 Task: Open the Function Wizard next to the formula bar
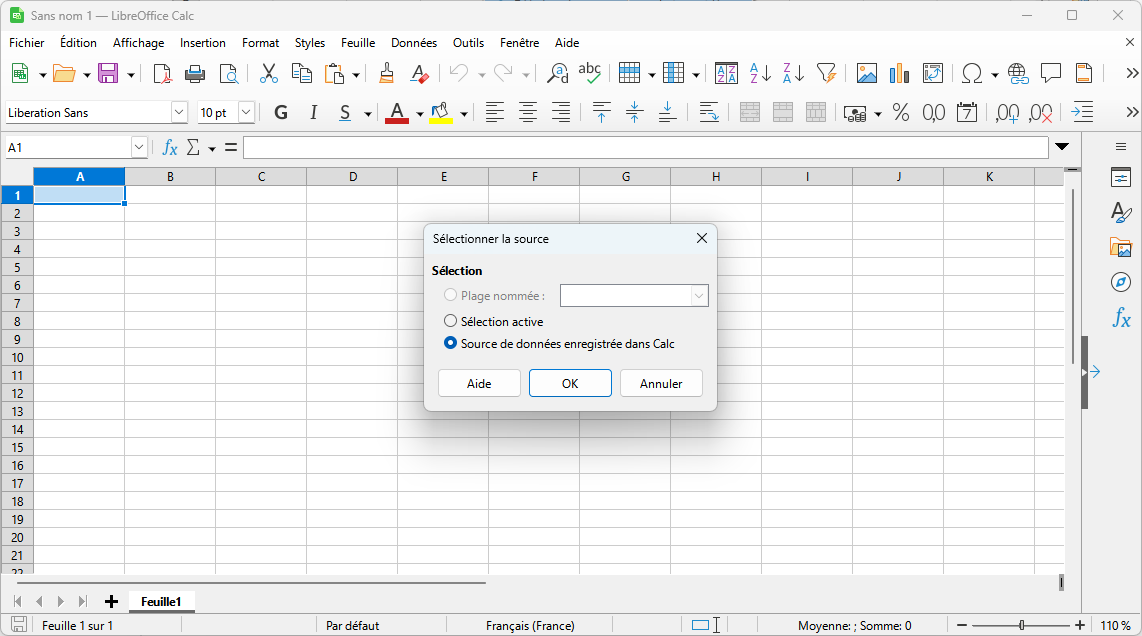[x=170, y=148]
